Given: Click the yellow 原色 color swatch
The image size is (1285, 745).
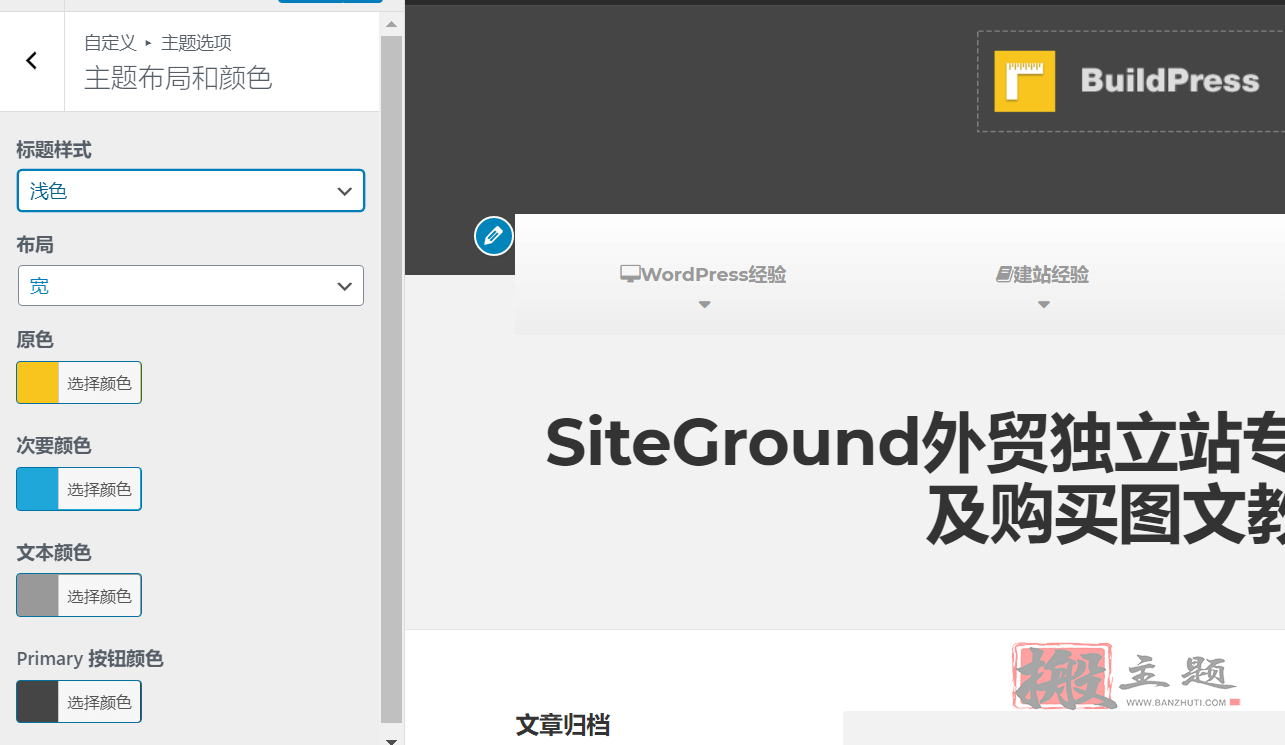Looking at the screenshot, I should (38, 383).
